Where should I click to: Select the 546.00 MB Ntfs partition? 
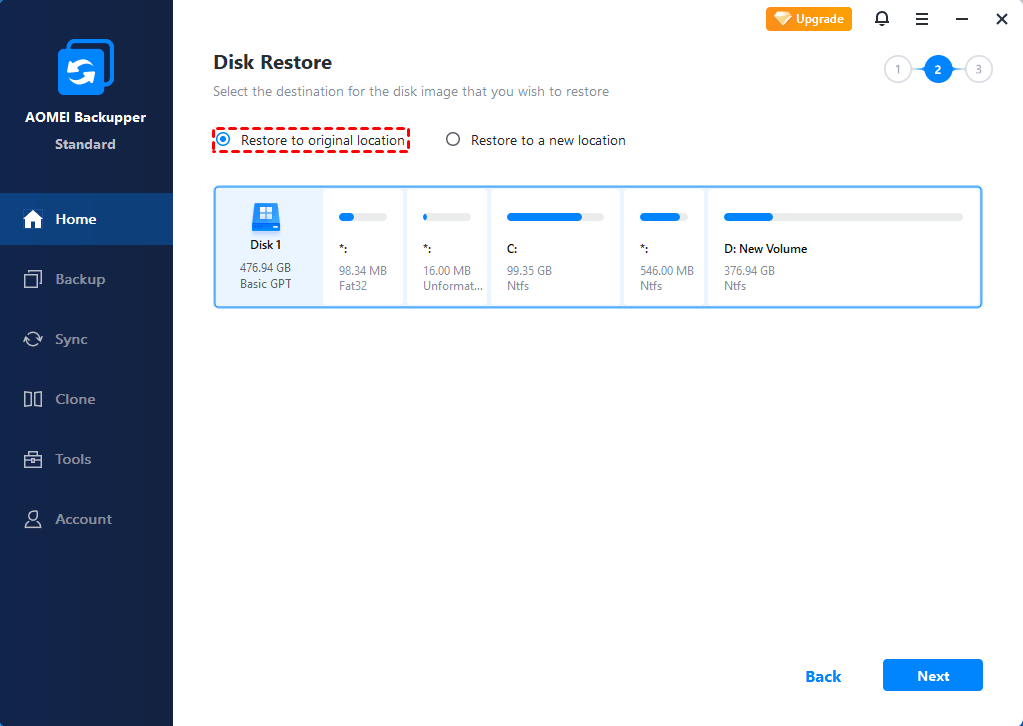(x=664, y=247)
